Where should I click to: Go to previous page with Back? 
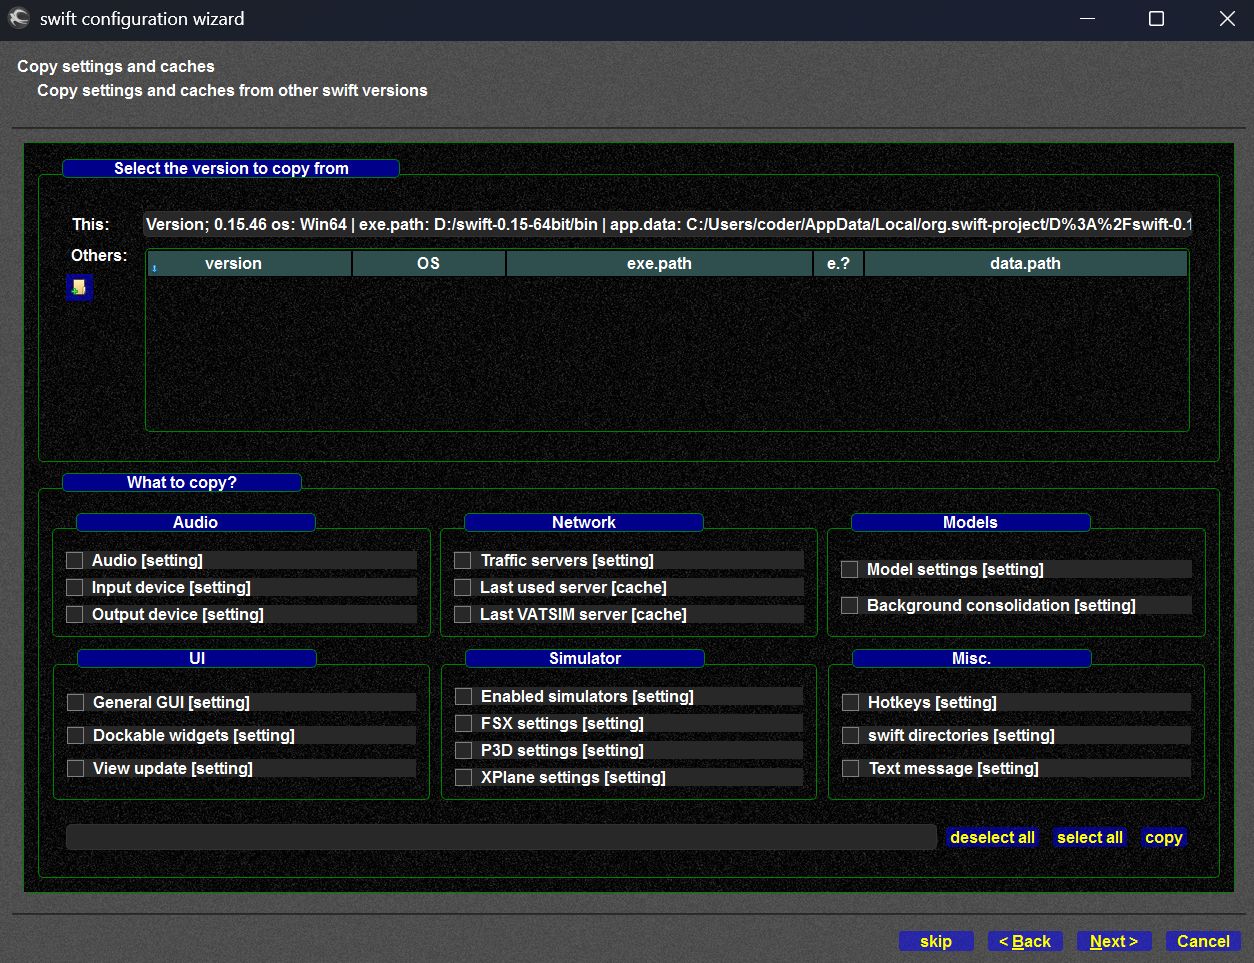pyautogui.click(x=1025, y=941)
